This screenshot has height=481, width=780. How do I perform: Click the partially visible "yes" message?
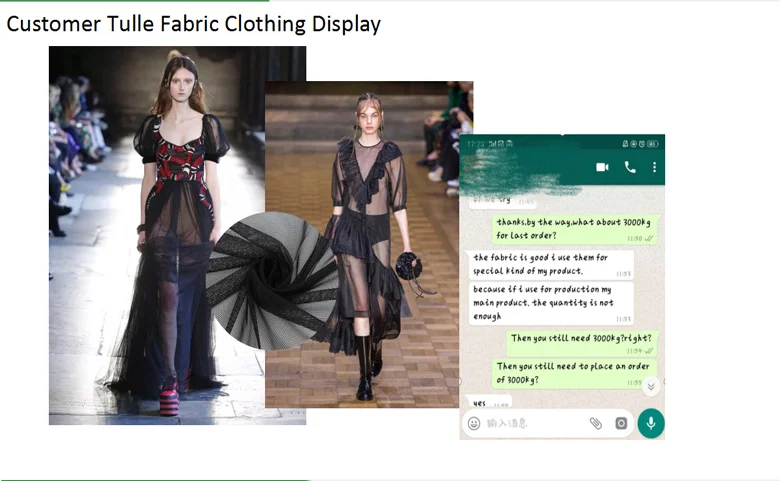(x=480, y=402)
